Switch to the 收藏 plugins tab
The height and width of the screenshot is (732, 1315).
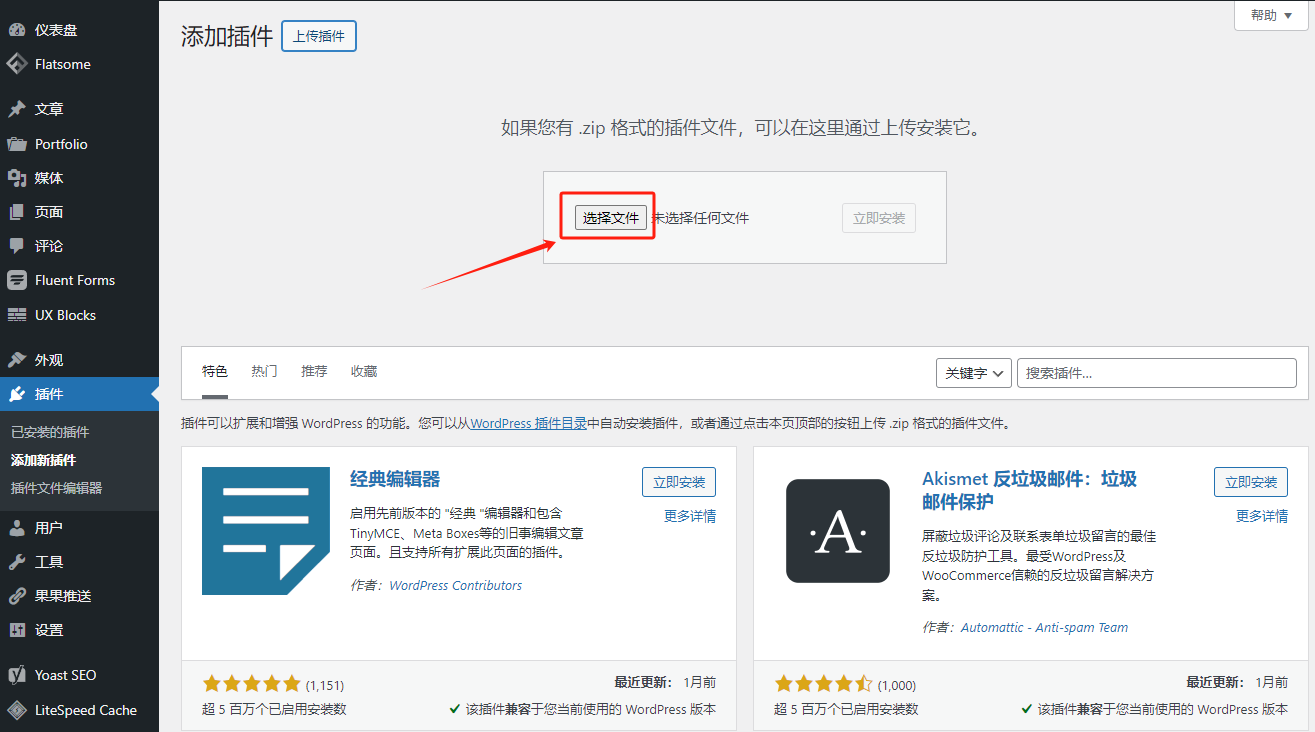point(363,371)
